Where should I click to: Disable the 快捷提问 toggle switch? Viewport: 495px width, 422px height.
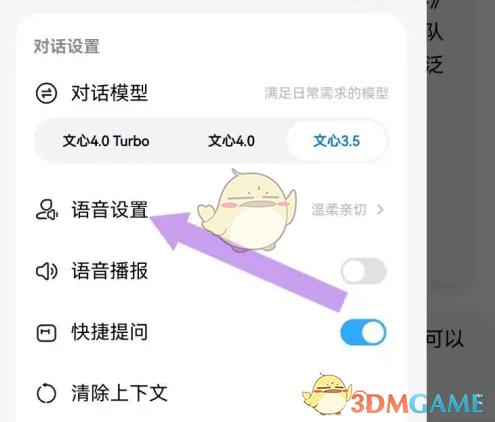(363, 332)
